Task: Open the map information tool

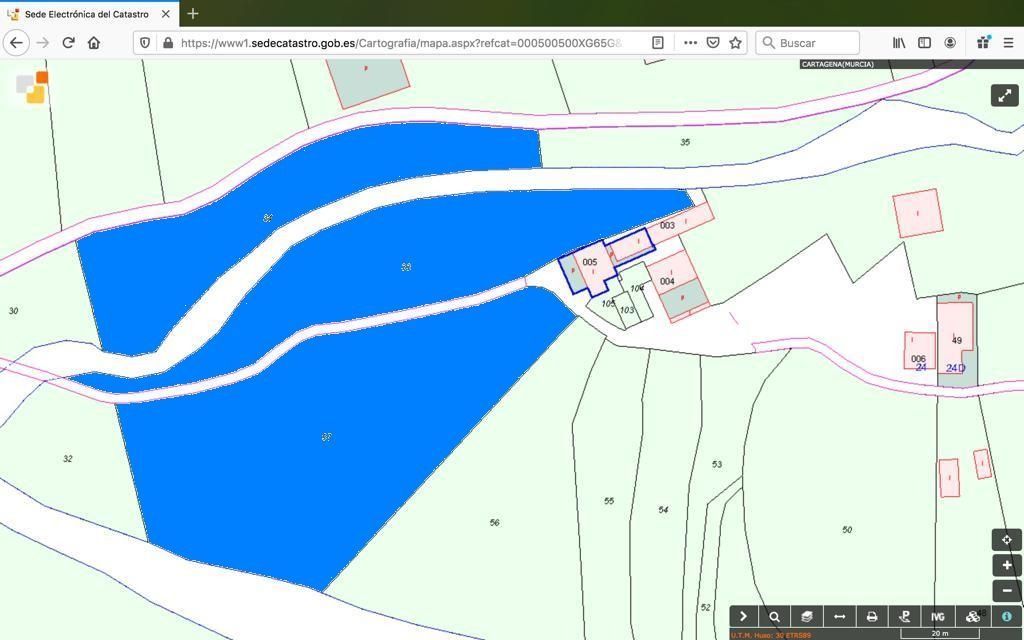Action: [1006, 617]
